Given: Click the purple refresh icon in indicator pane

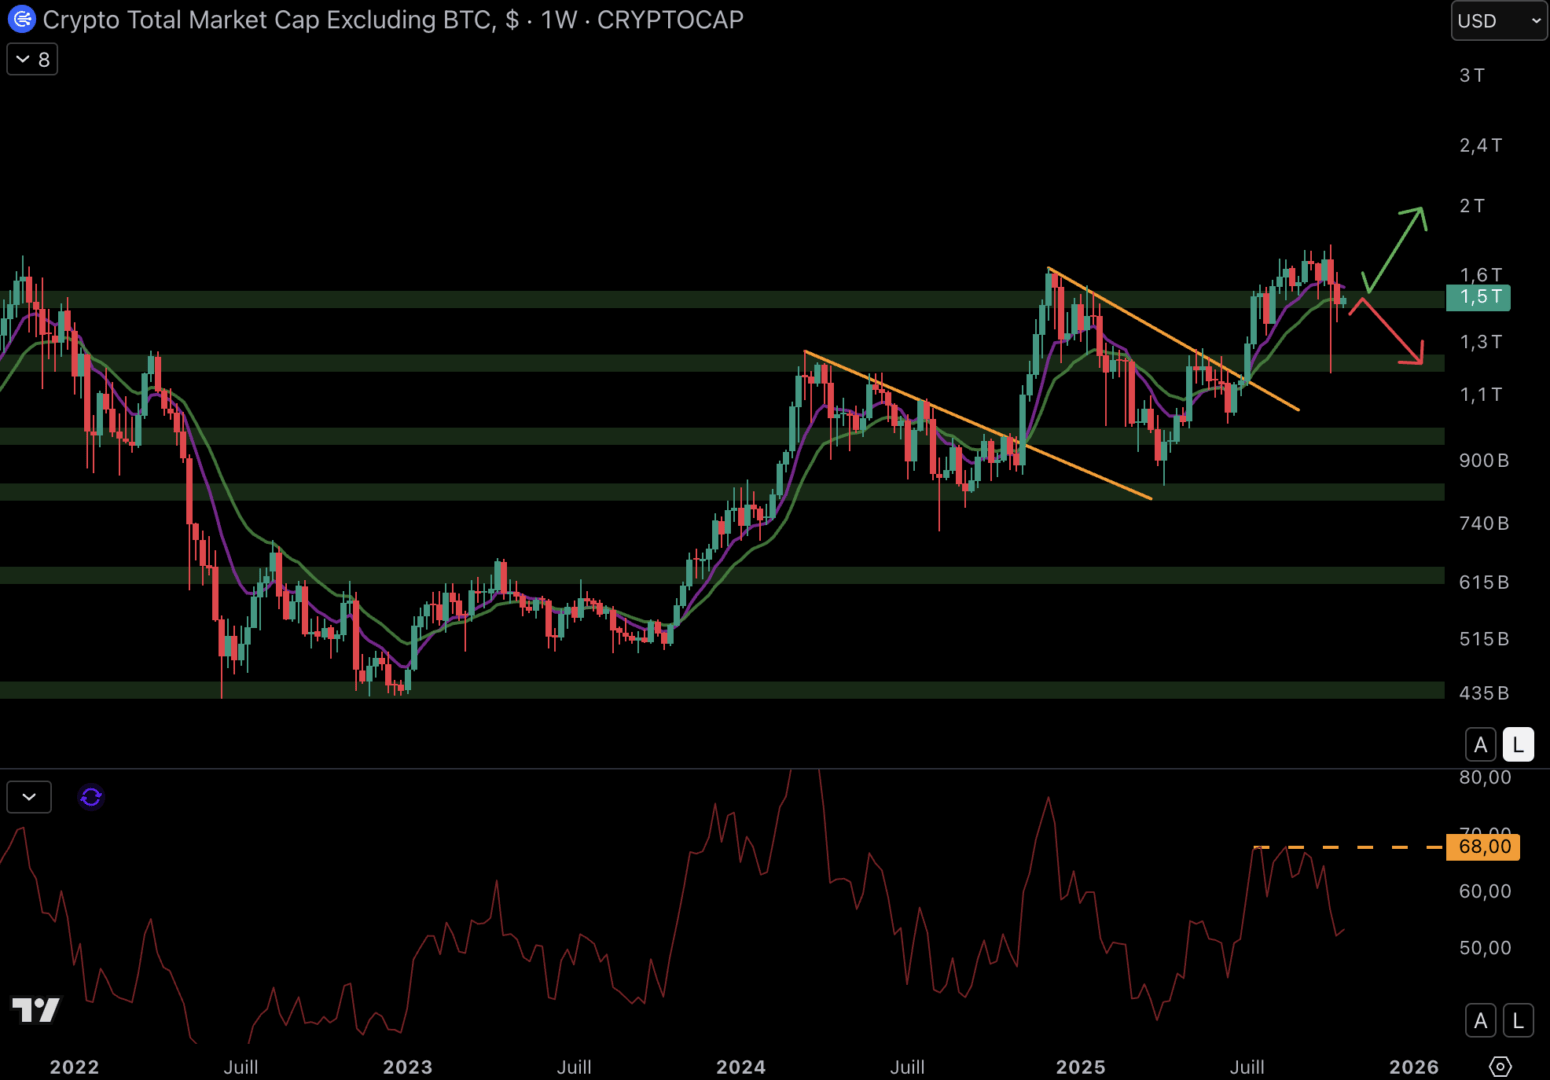Looking at the screenshot, I should click(91, 797).
